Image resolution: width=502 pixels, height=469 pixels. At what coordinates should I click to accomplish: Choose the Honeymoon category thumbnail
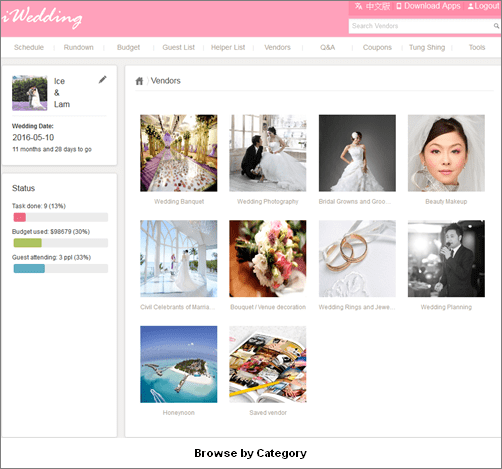[179, 364]
